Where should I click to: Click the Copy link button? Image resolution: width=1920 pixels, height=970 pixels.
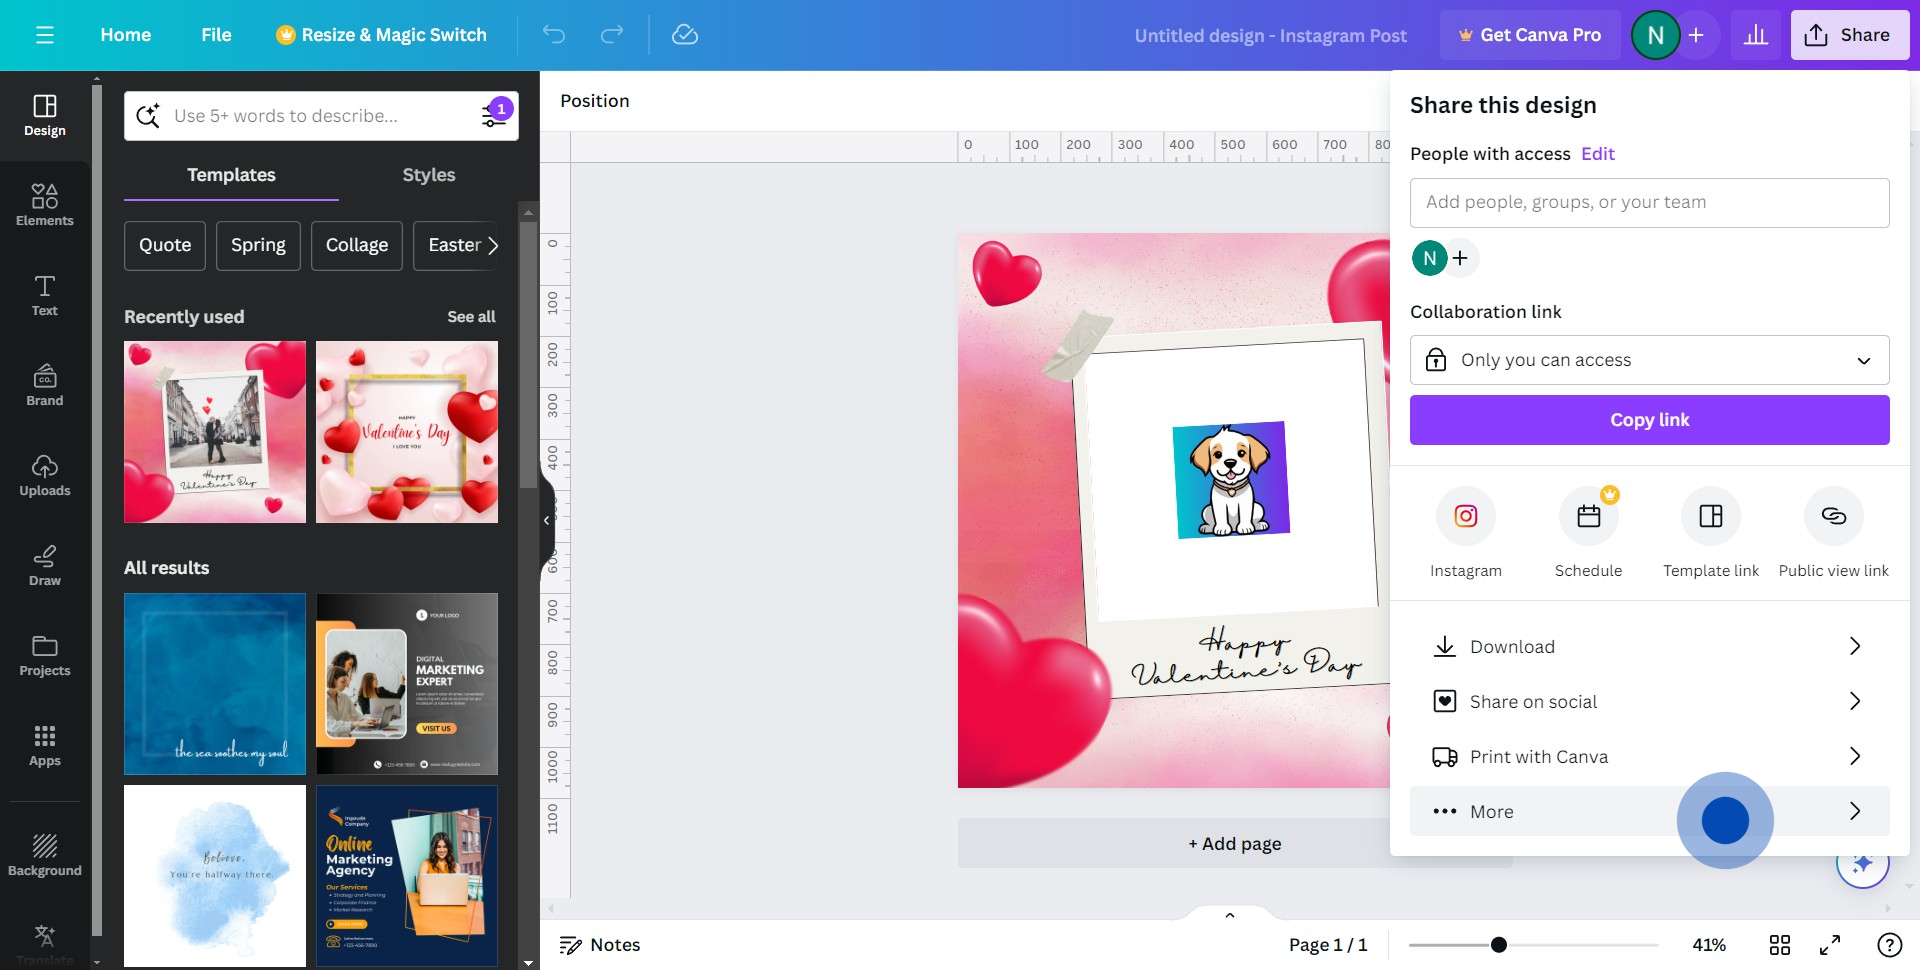[x=1649, y=420]
